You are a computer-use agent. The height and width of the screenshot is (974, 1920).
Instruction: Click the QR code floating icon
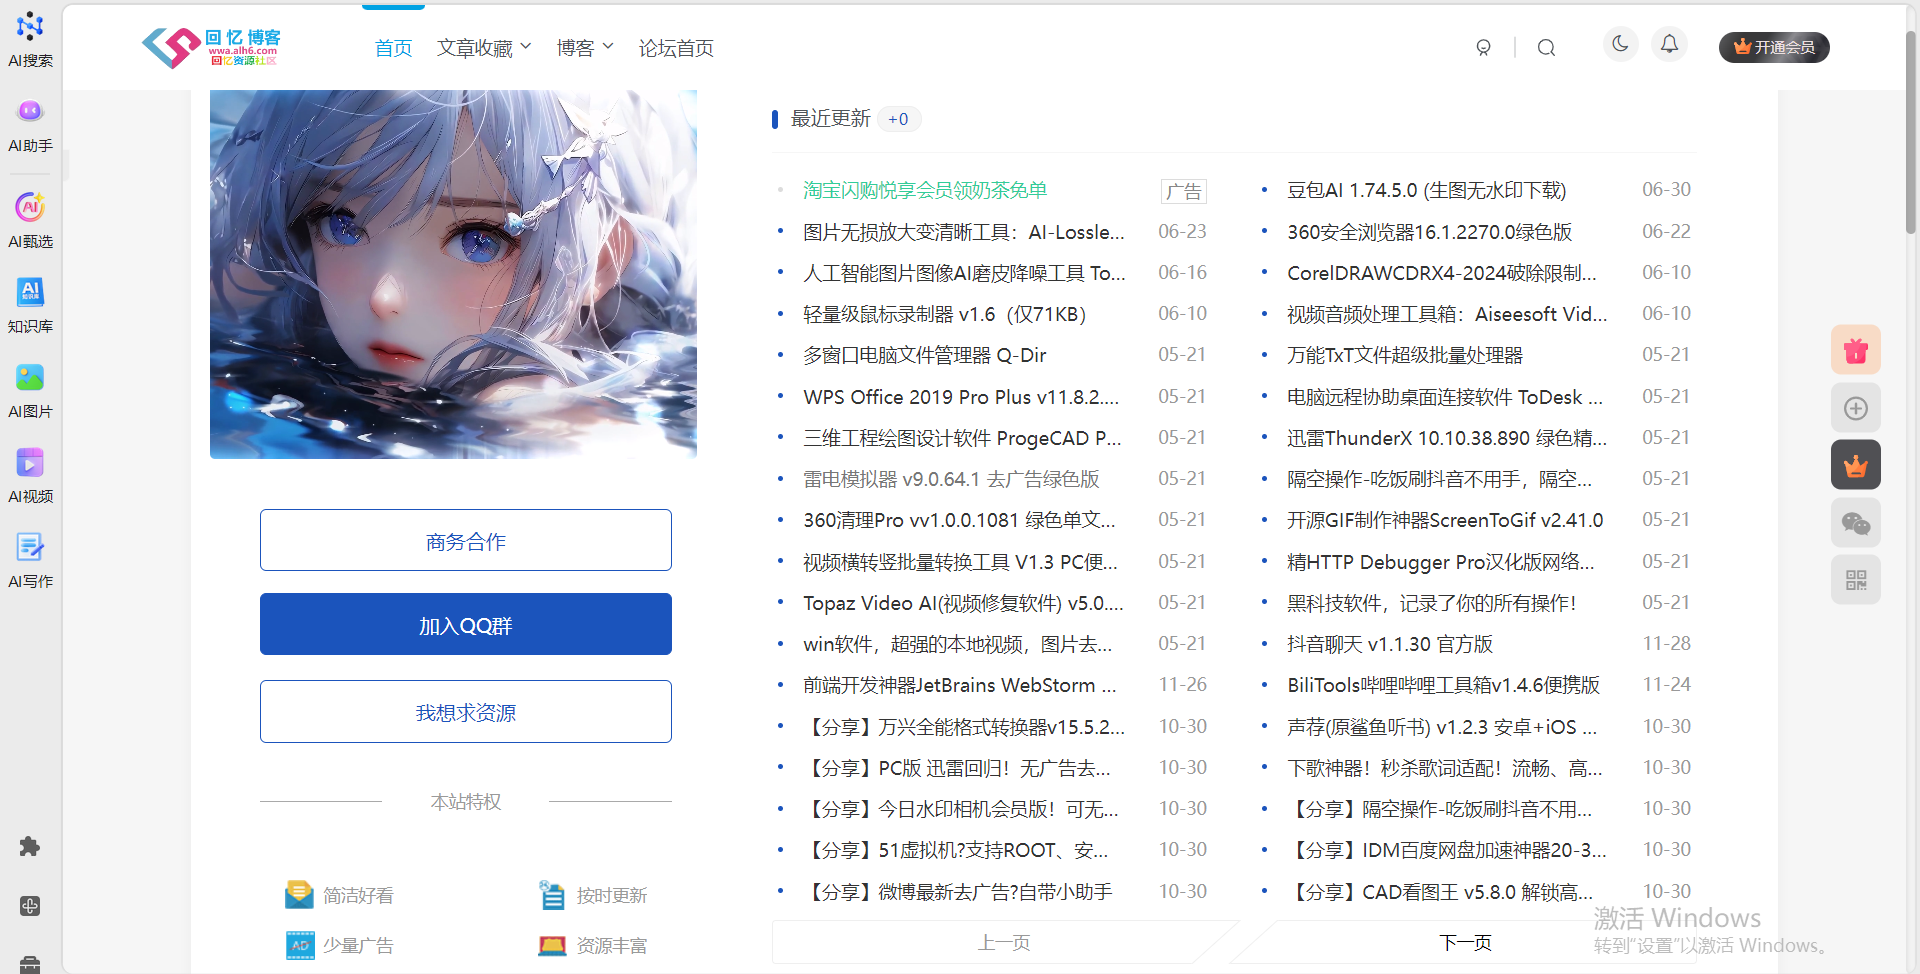tap(1856, 580)
